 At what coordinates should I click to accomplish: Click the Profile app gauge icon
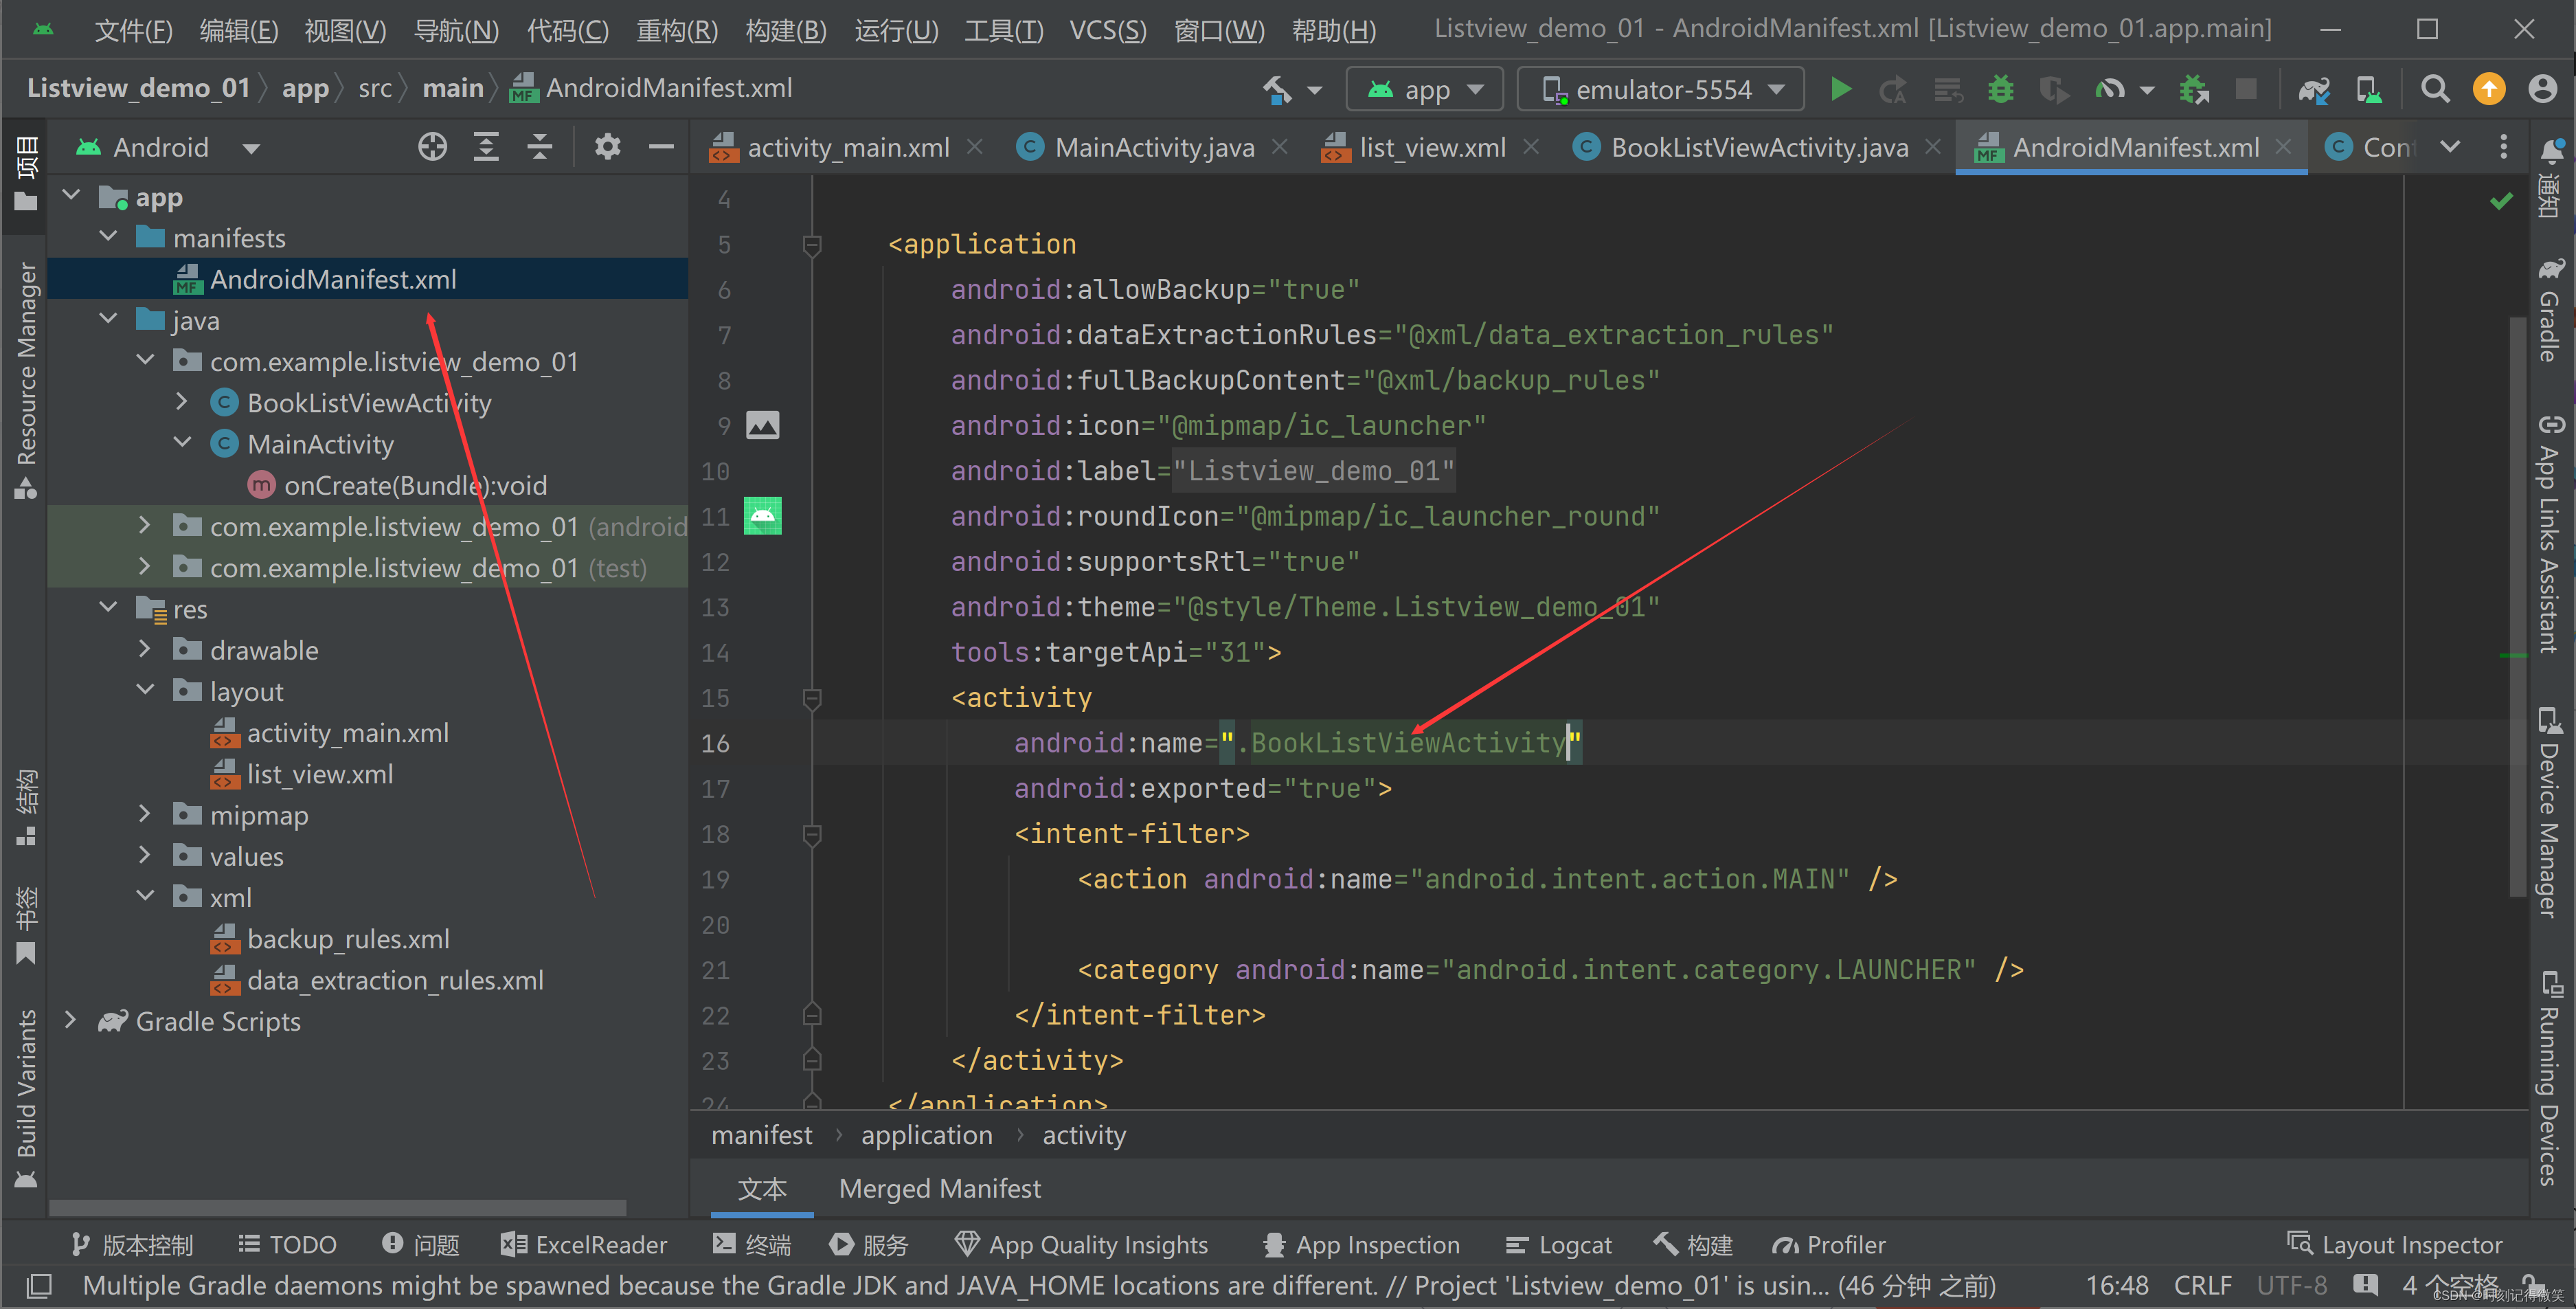tap(2109, 89)
